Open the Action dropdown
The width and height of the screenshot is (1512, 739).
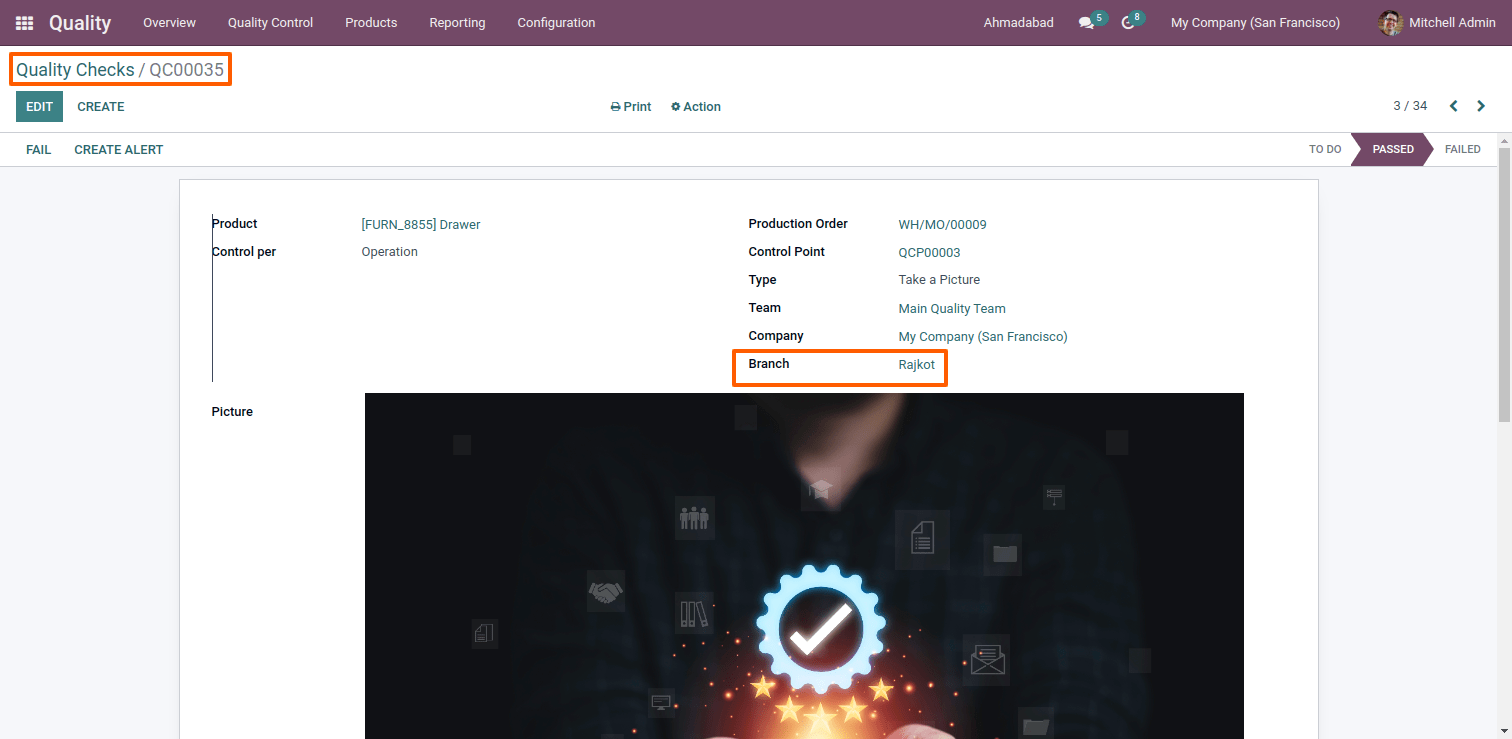pyautogui.click(x=696, y=107)
